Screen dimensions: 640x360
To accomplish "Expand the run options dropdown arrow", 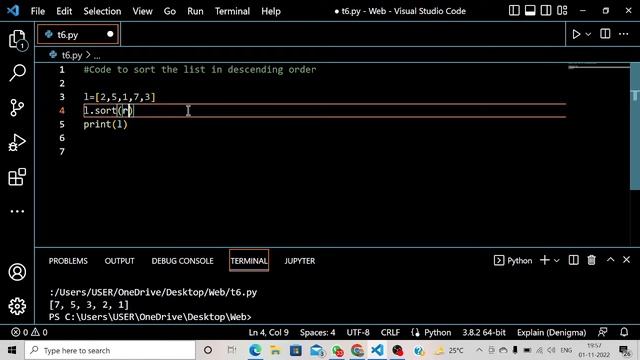I will pos(588,35).
